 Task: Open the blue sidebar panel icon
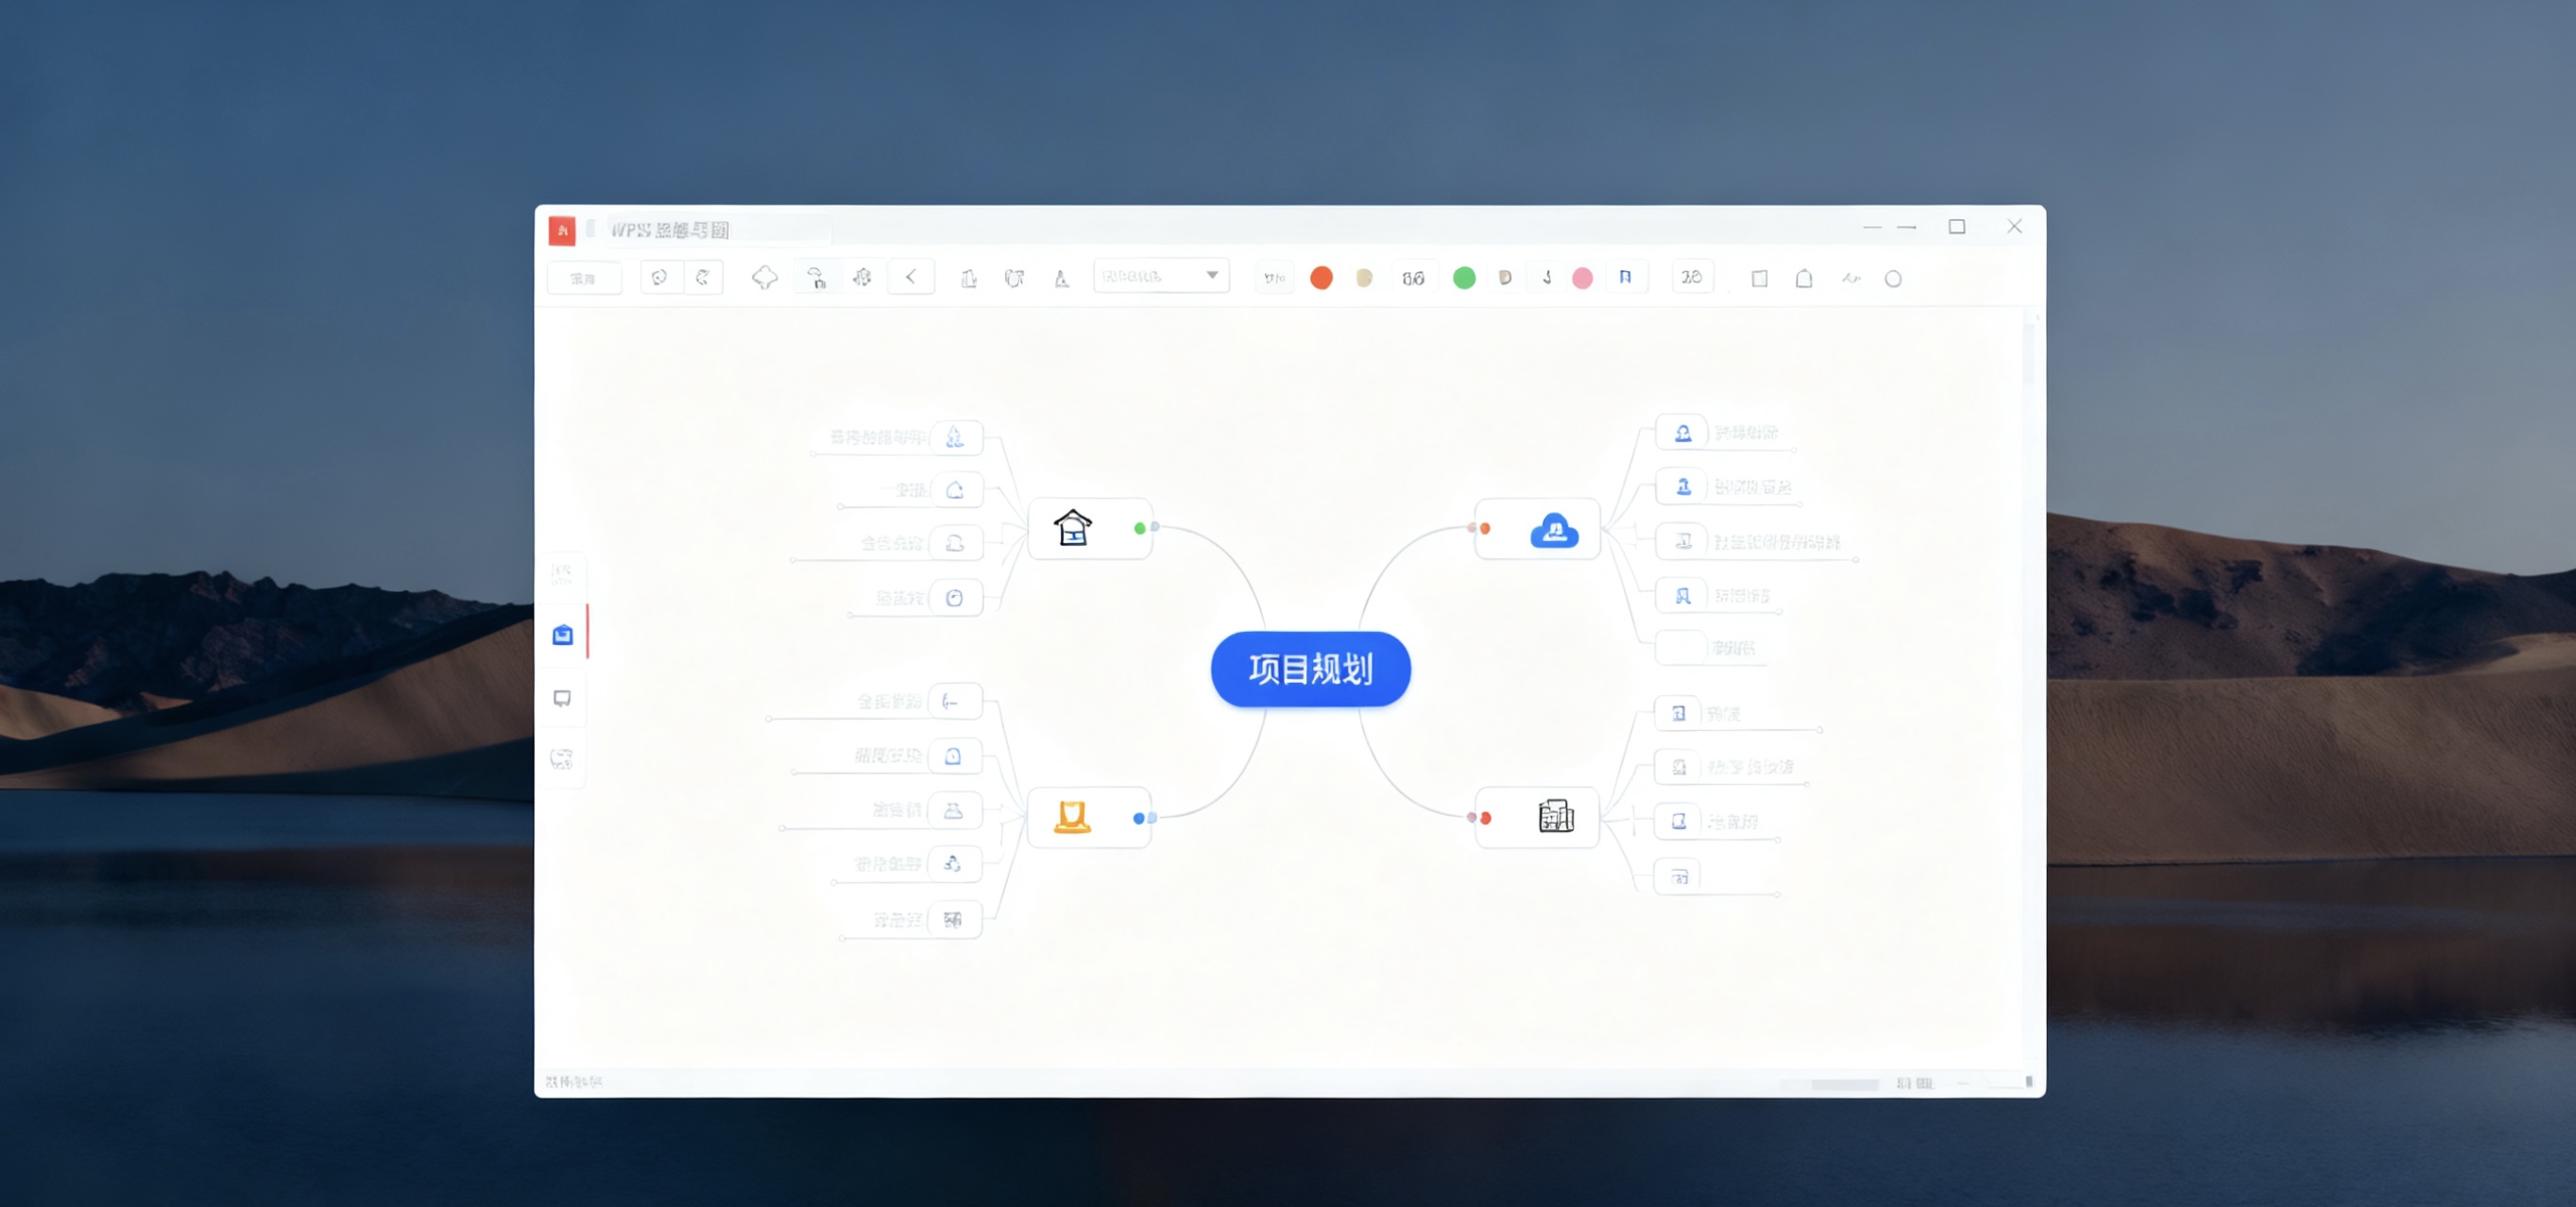(x=563, y=635)
